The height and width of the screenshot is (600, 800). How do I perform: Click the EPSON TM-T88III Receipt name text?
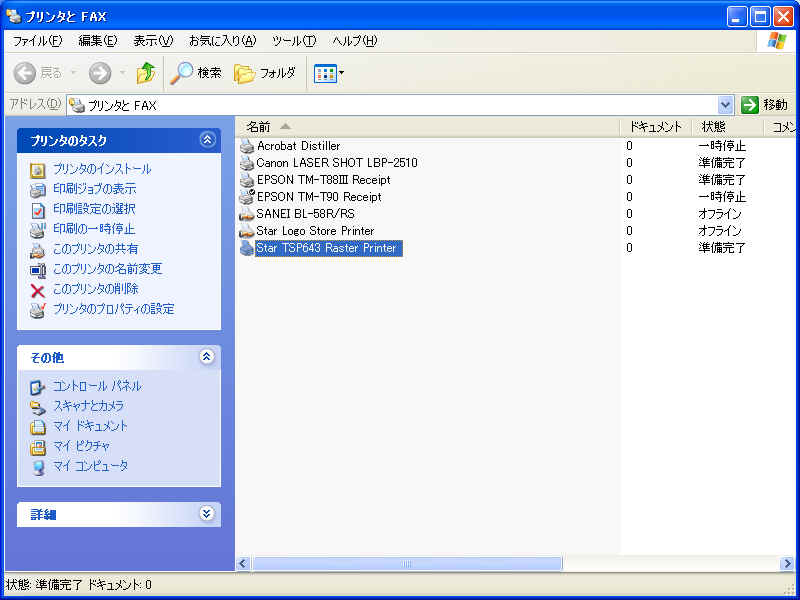[x=323, y=180]
